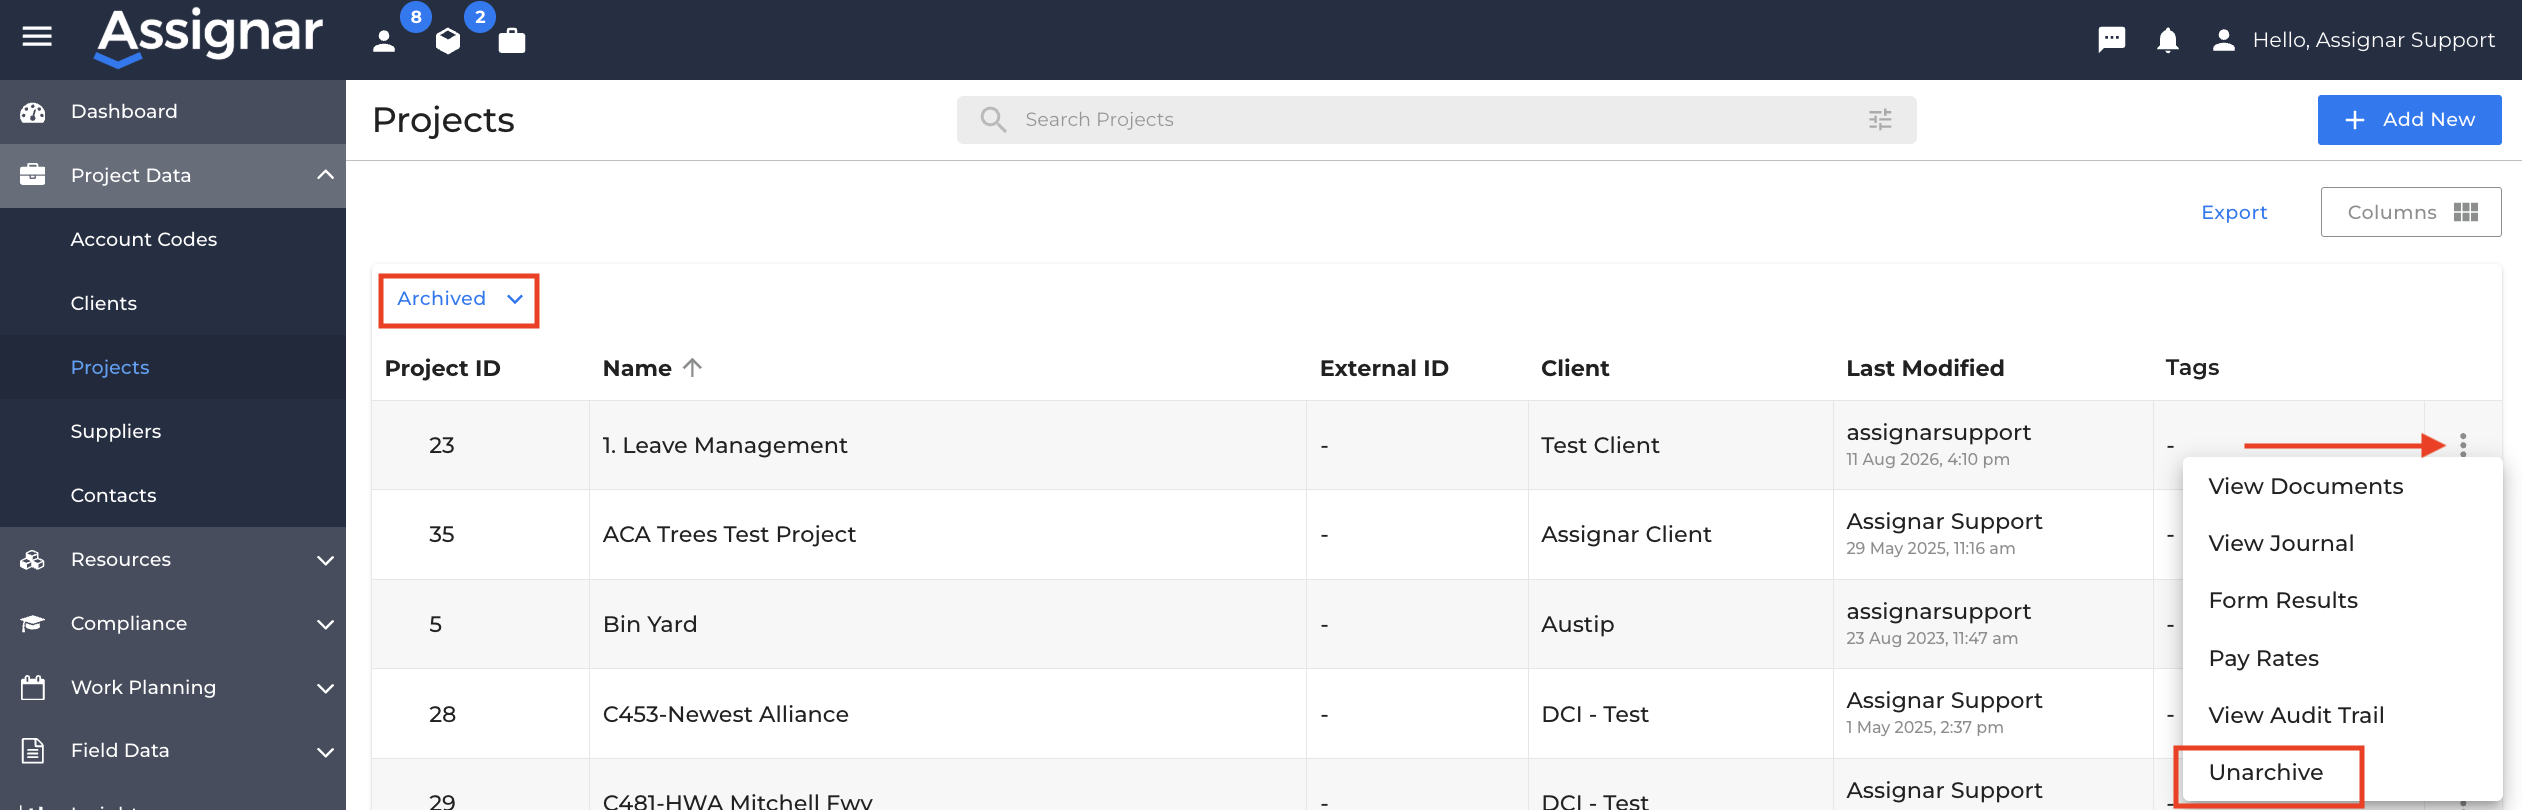Expand the Work Planning section

pos(325,688)
